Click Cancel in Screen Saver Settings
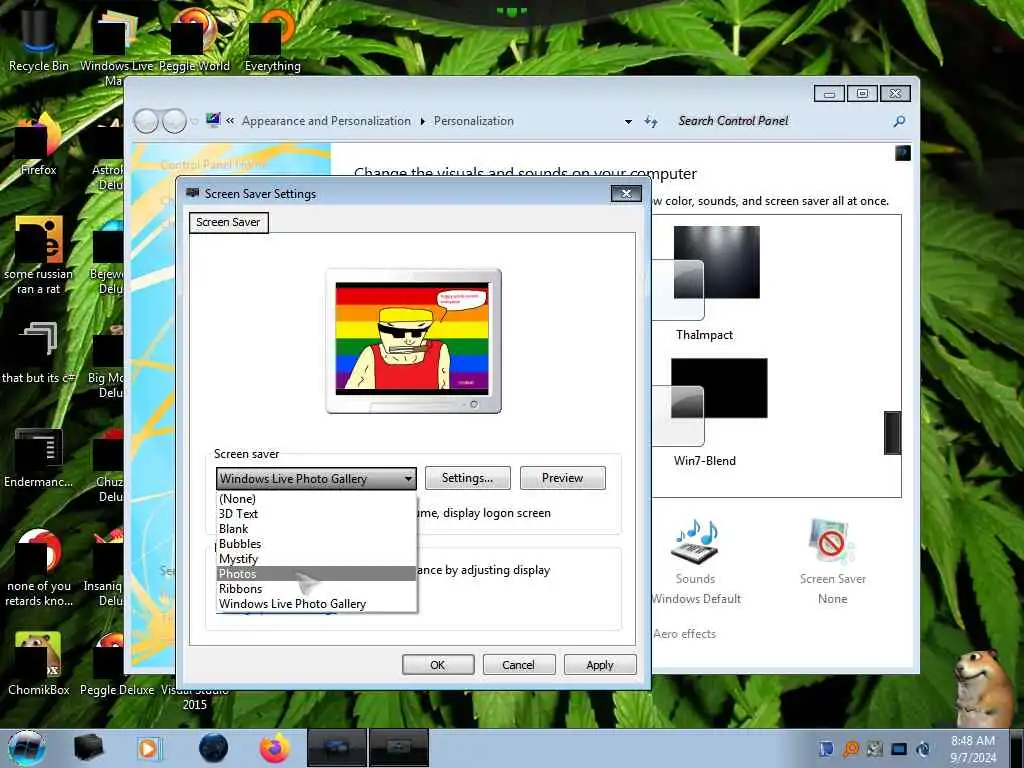 click(x=519, y=665)
